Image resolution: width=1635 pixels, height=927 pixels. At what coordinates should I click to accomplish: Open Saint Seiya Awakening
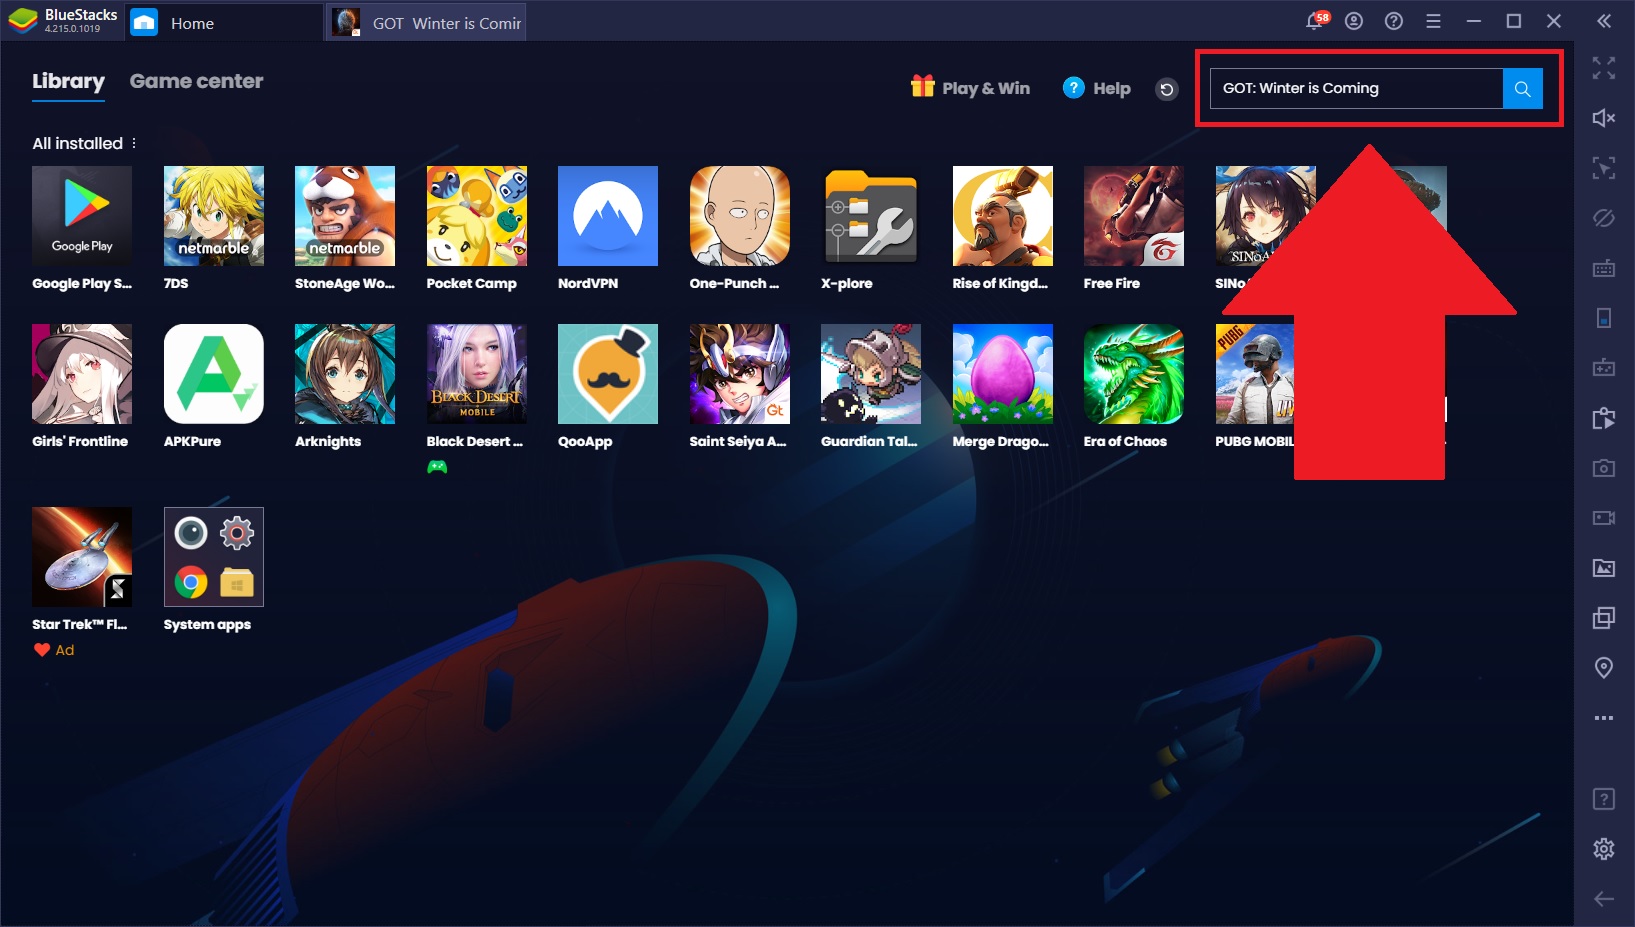(740, 374)
